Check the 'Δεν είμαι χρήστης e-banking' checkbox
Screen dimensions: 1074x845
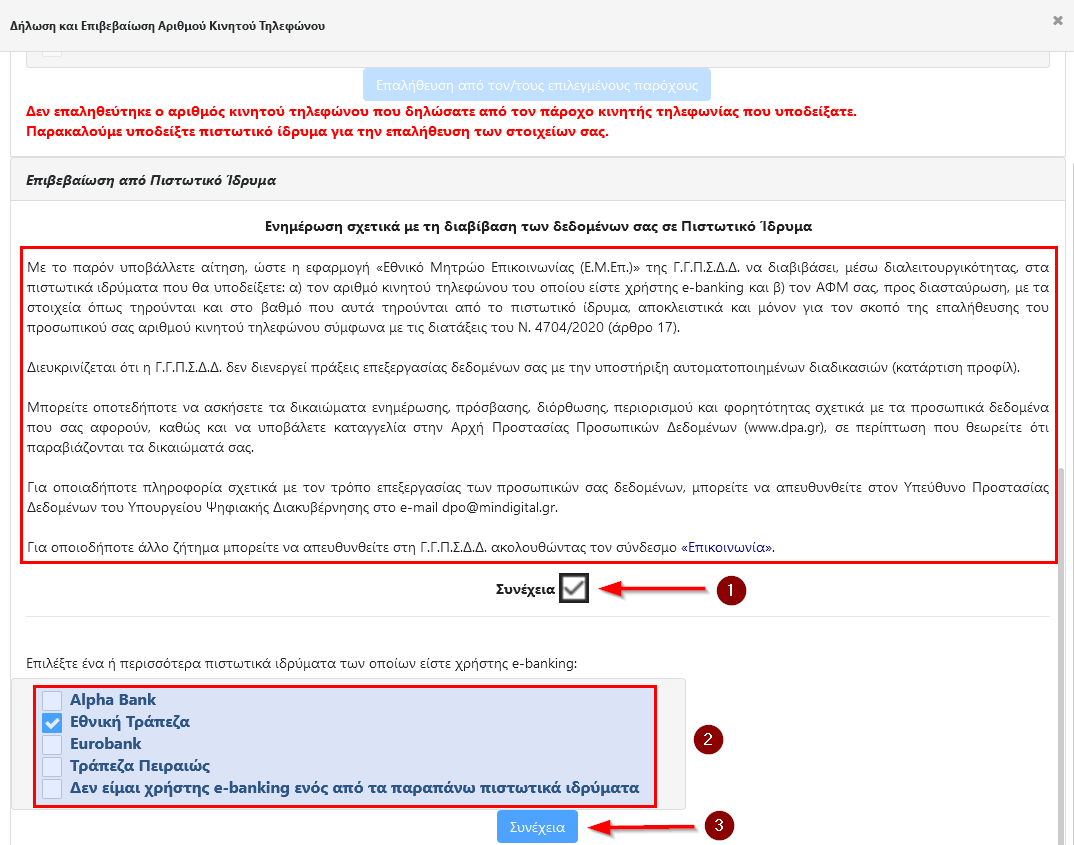[52, 789]
